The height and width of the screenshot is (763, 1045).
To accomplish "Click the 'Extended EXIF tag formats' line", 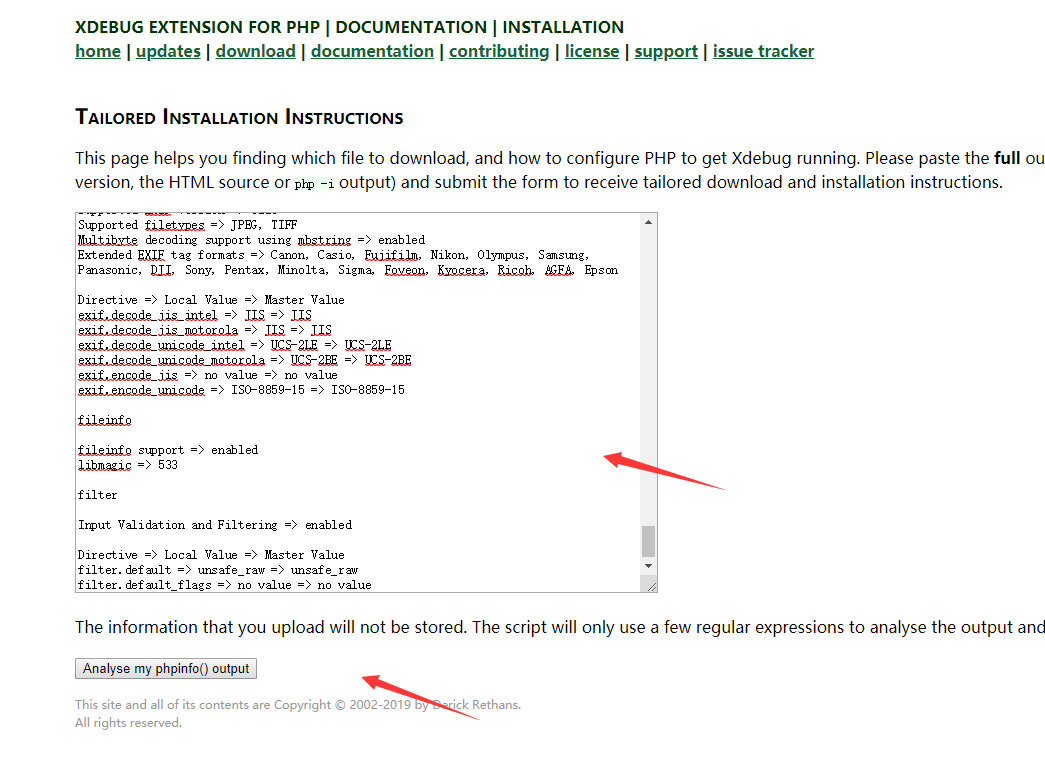I will click(348, 263).
